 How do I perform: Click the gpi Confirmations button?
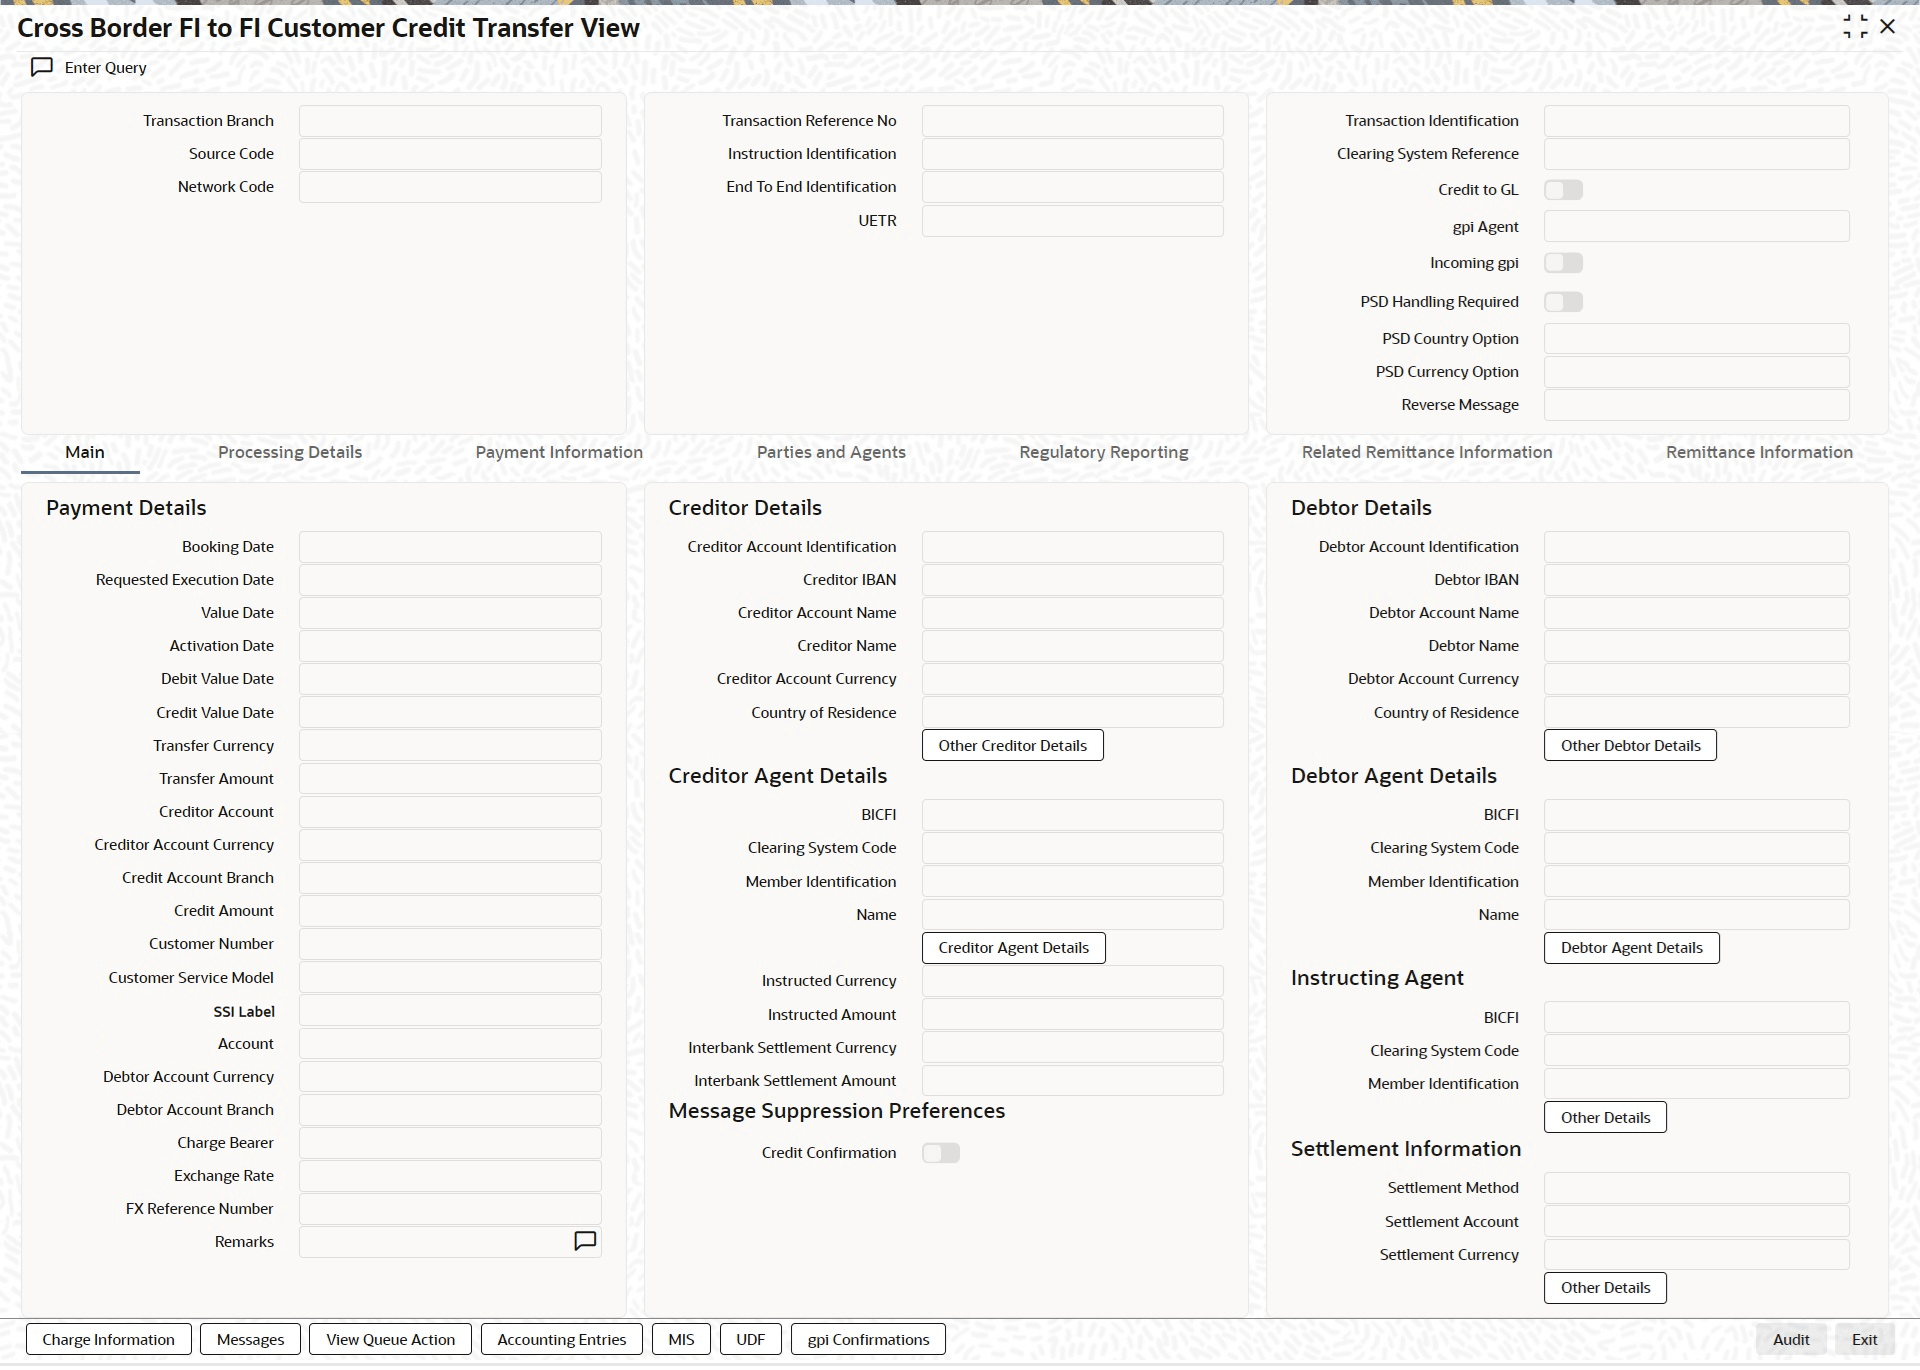click(868, 1340)
